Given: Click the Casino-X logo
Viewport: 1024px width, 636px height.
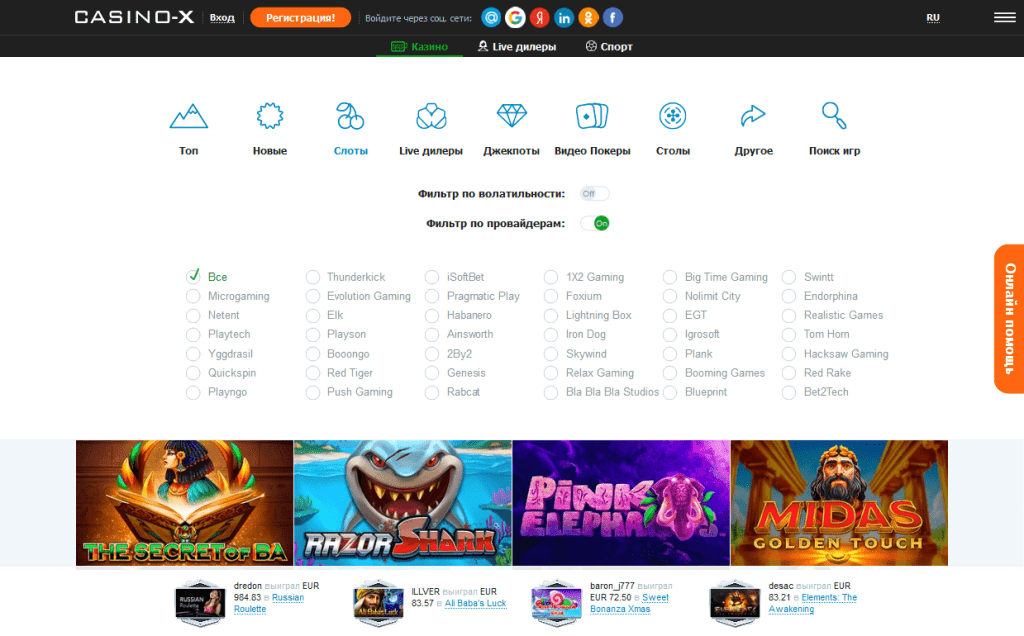Looking at the screenshot, I should pyautogui.click(x=134, y=18).
